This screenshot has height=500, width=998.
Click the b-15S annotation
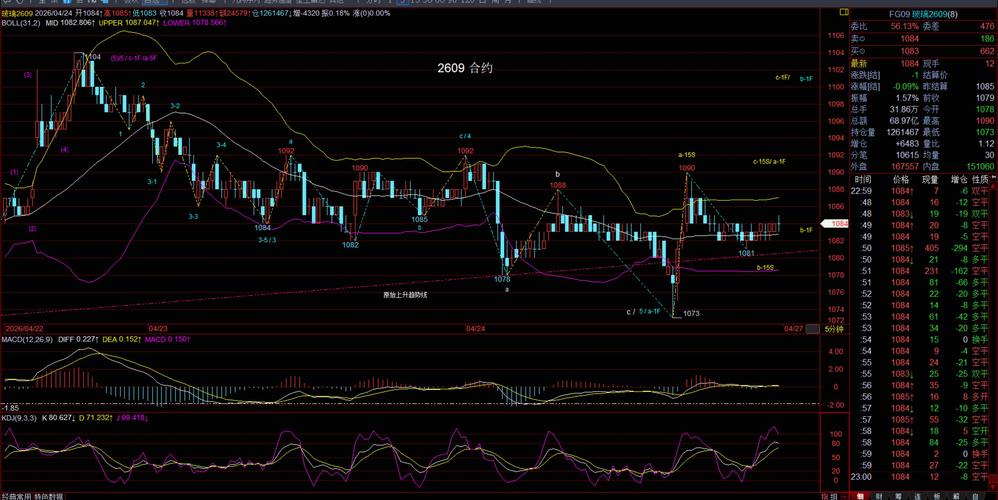765,268
